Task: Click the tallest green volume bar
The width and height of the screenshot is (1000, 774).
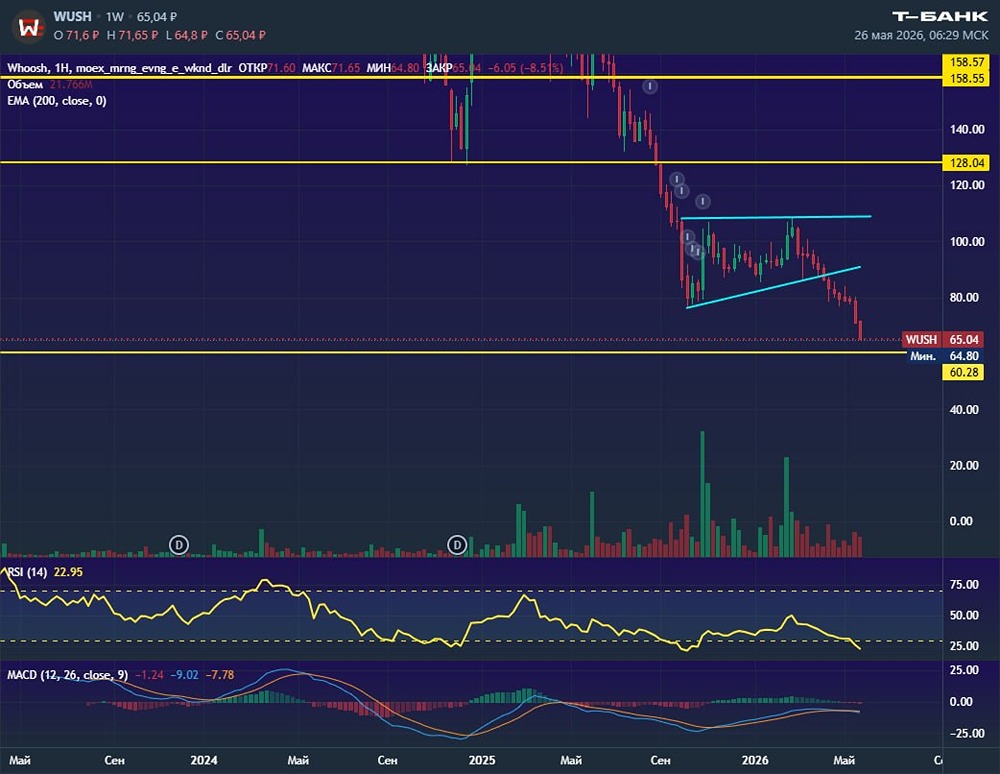Action: coord(703,494)
